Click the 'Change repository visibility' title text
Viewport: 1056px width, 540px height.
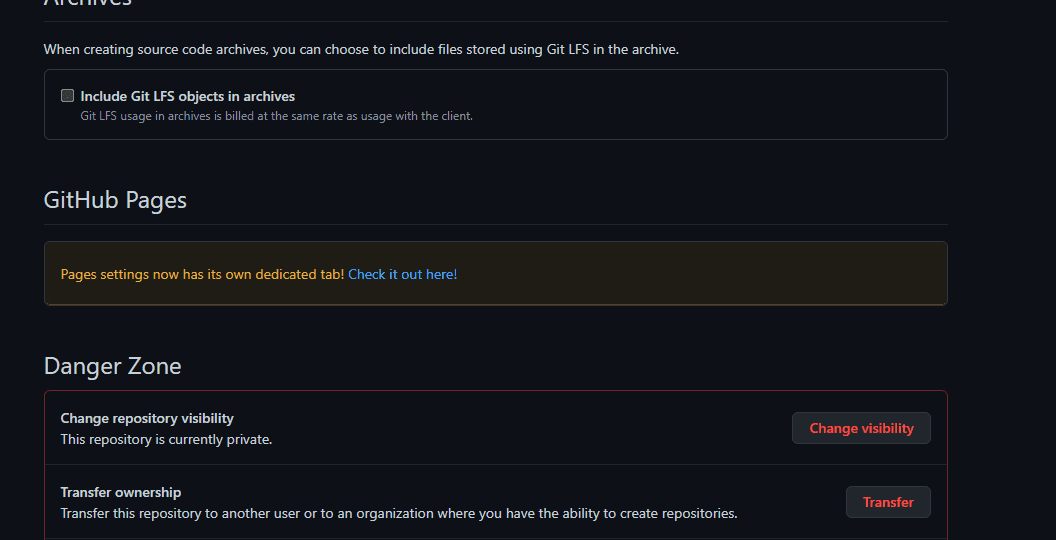pyautogui.click(x=147, y=418)
